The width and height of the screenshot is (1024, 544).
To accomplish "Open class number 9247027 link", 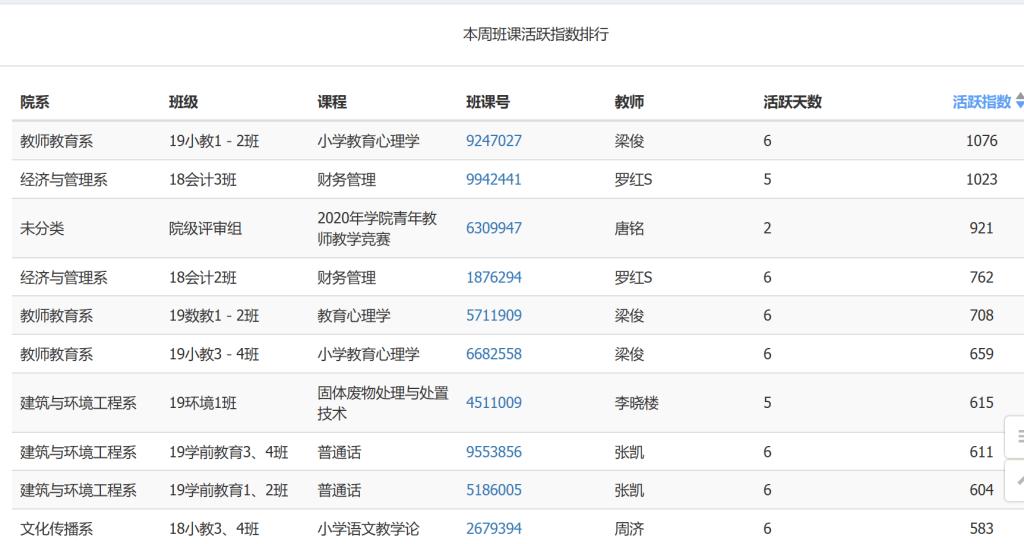I will click(x=493, y=141).
